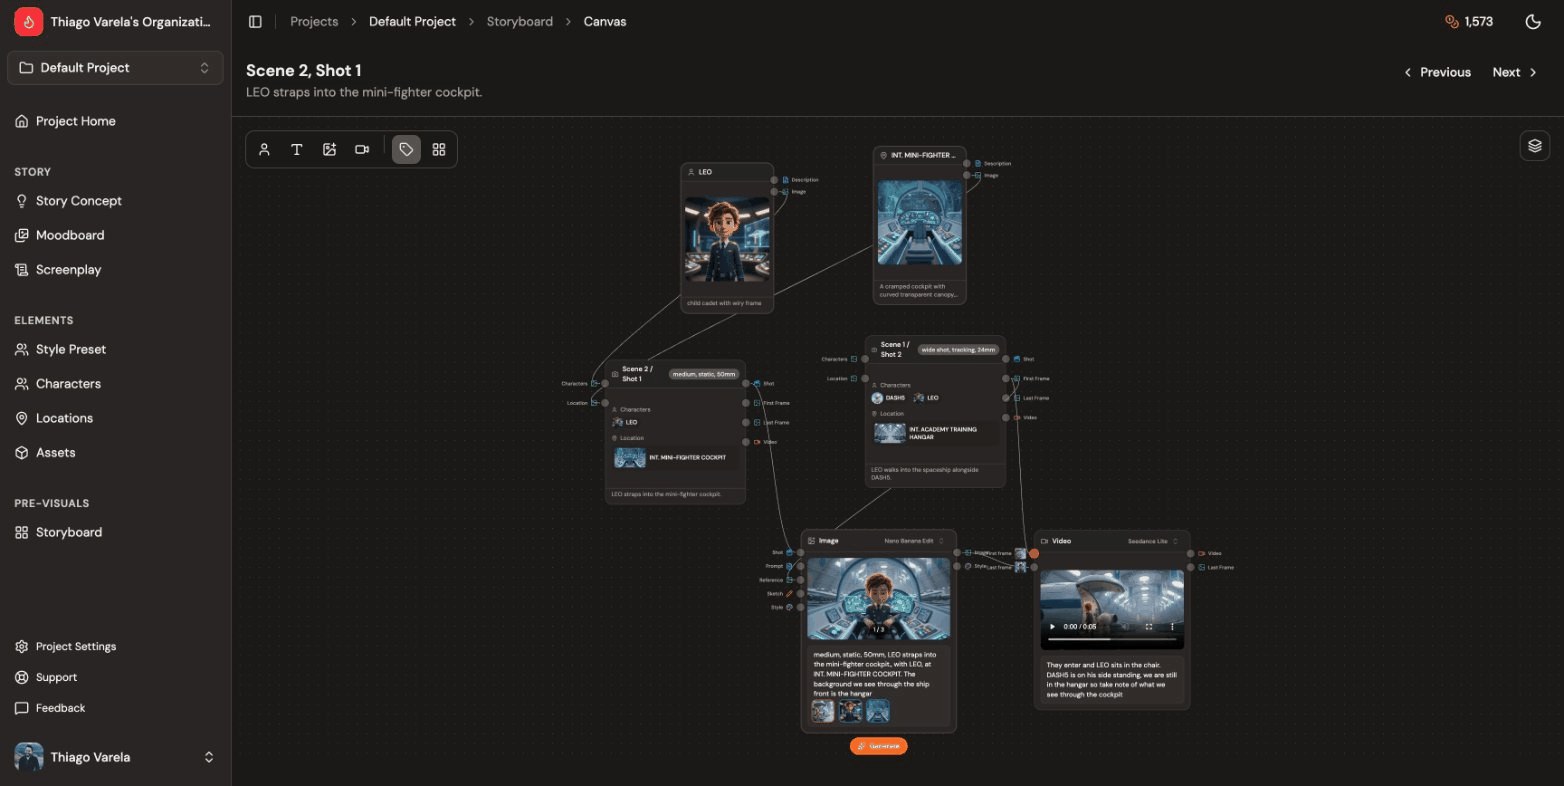Screen dimensions: 1564x786
Task: Click the first variant thumbnail in the Image node
Action: pyautogui.click(x=823, y=710)
